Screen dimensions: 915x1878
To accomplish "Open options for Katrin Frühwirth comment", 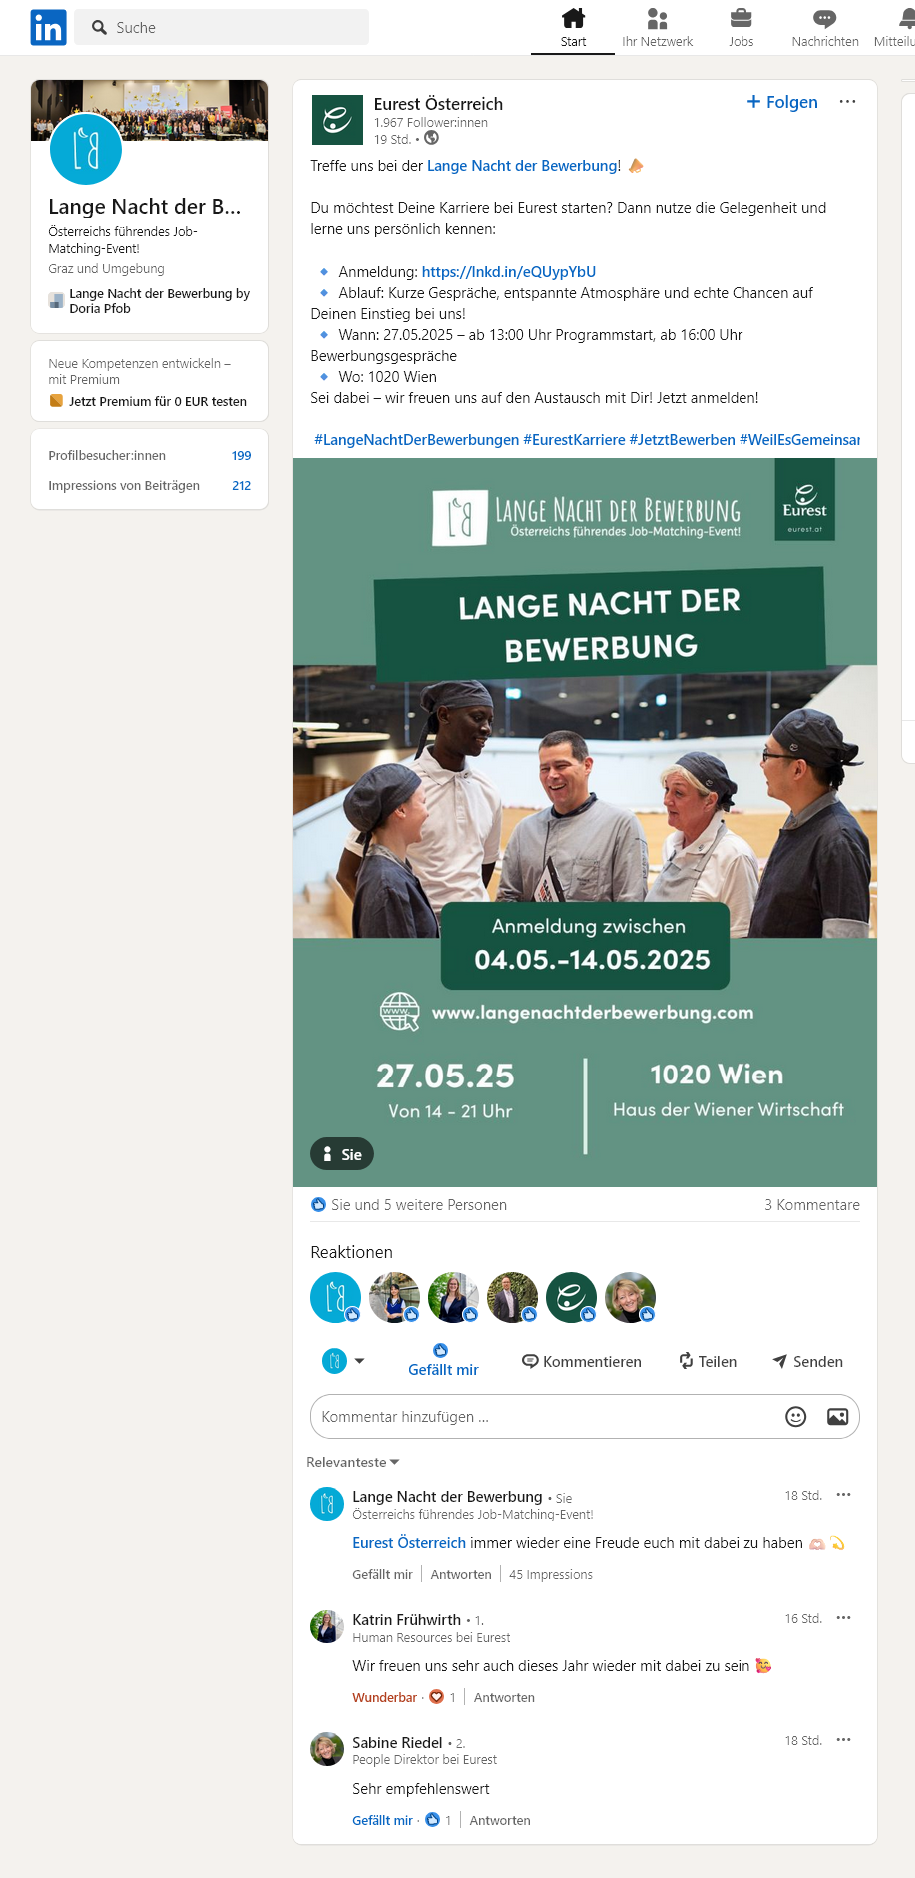I will [843, 1618].
